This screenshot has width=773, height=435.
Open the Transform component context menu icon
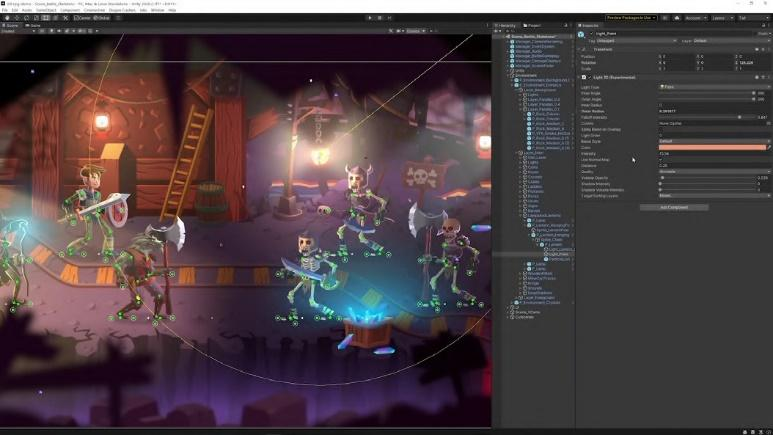click(768, 49)
